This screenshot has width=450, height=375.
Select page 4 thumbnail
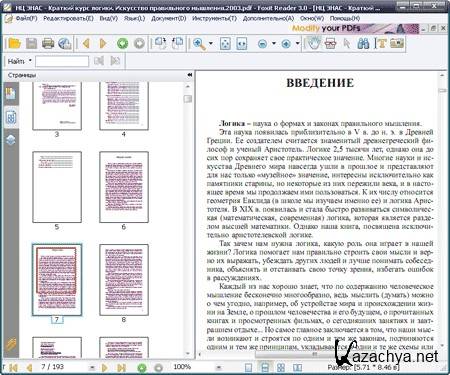pos(124,106)
